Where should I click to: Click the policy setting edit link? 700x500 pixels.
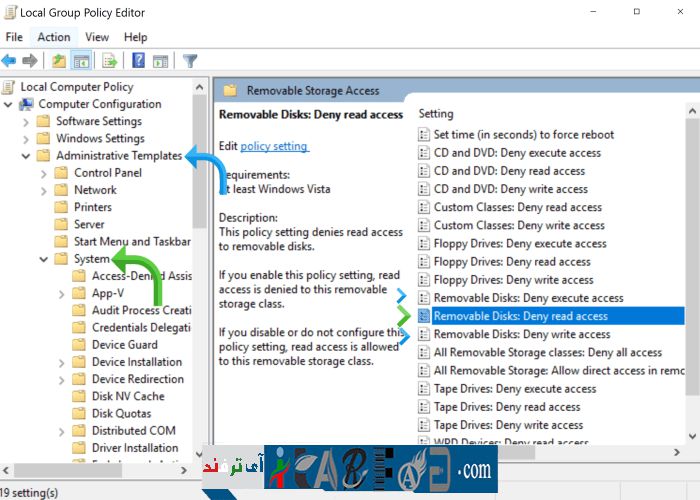pos(274,146)
